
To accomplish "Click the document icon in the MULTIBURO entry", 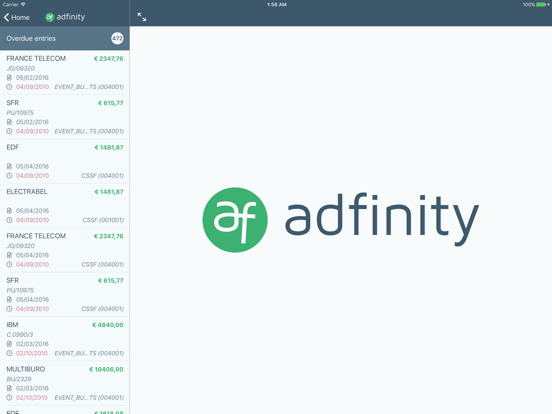I will [10, 388].
